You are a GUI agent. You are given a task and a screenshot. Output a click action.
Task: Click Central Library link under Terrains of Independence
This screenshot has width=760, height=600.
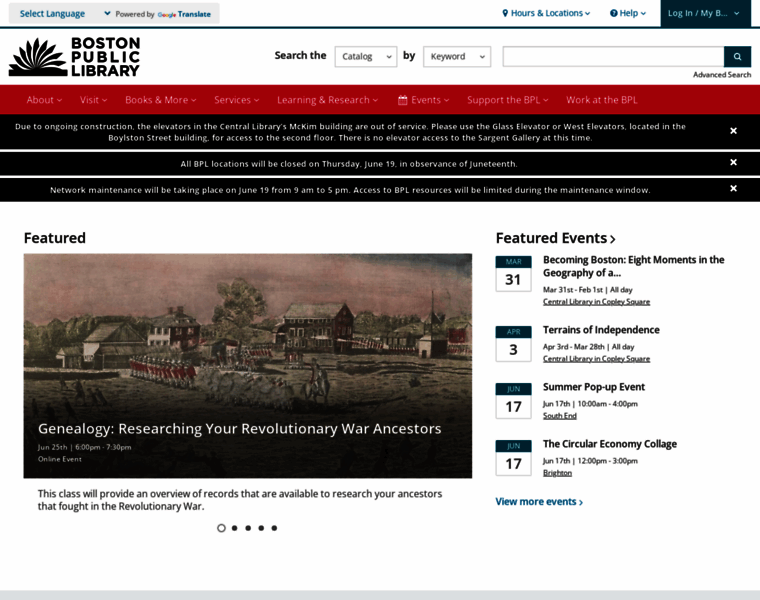coord(596,359)
